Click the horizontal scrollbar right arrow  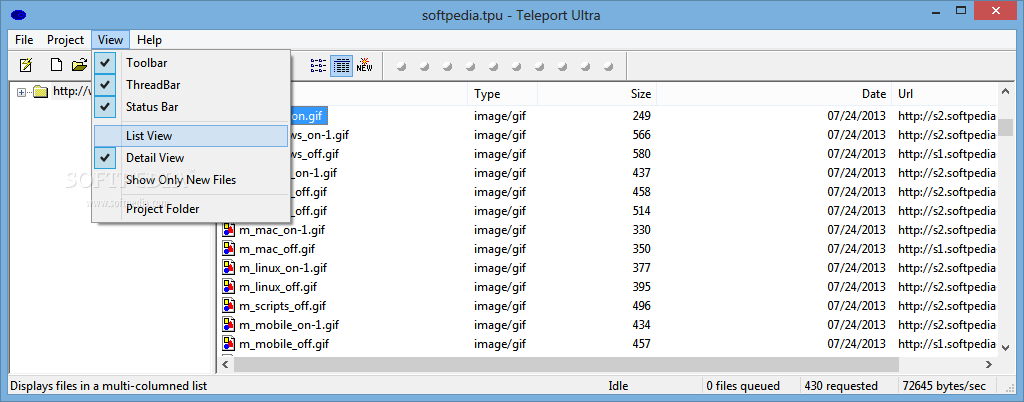point(989,365)
